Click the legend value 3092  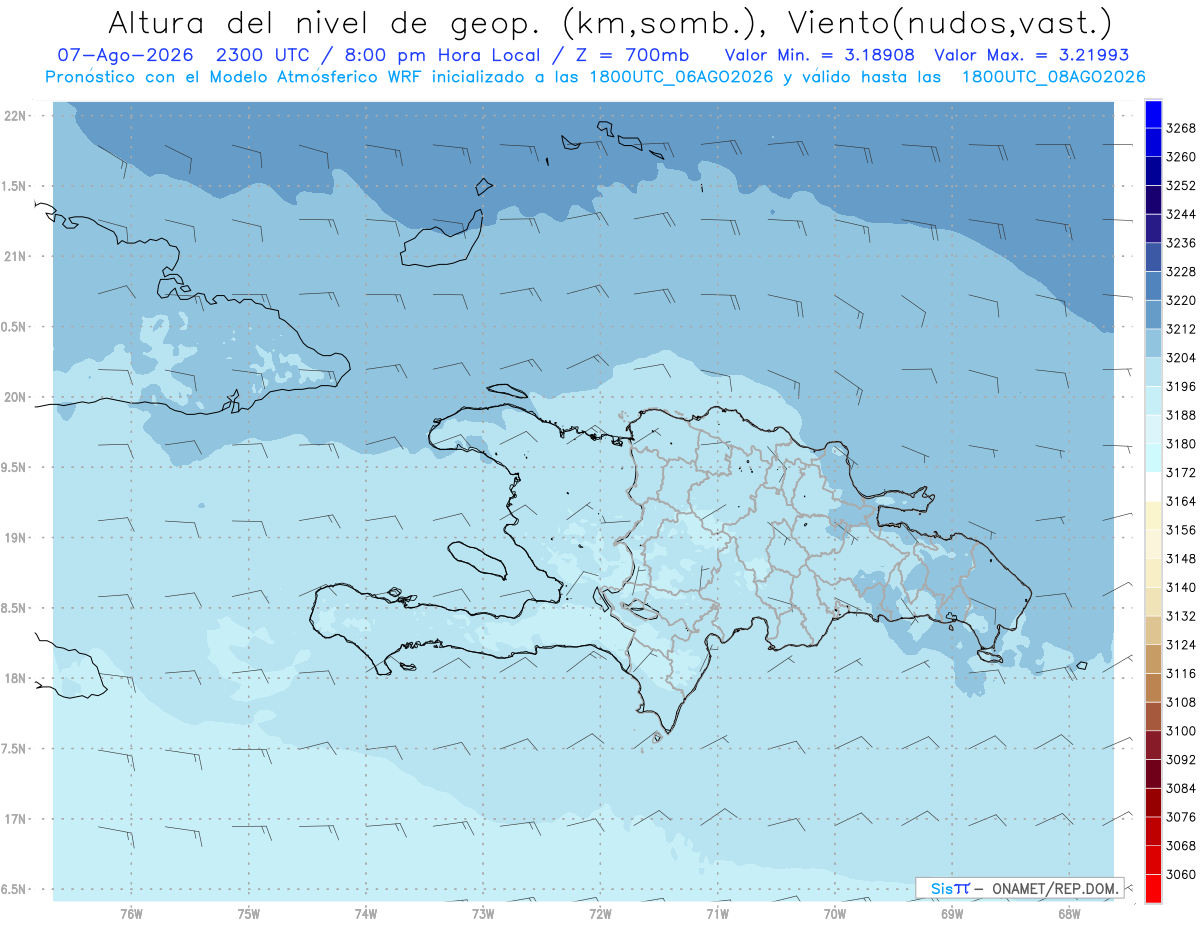[1180, 759]
